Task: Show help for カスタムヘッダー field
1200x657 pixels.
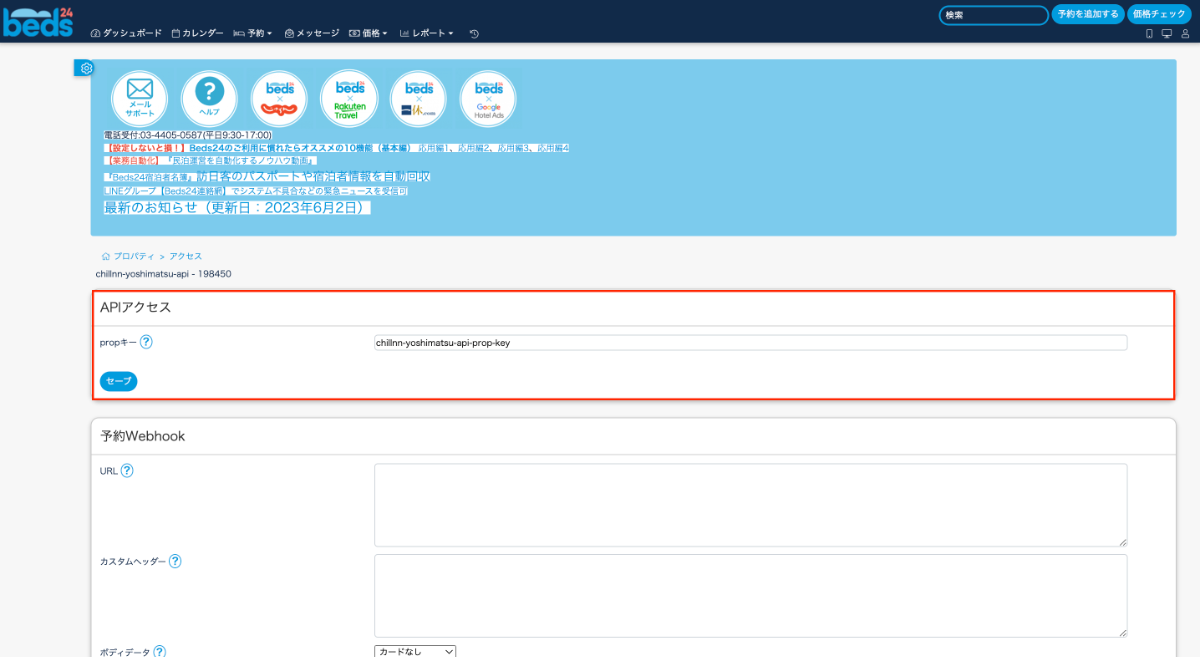Action: 175,561
